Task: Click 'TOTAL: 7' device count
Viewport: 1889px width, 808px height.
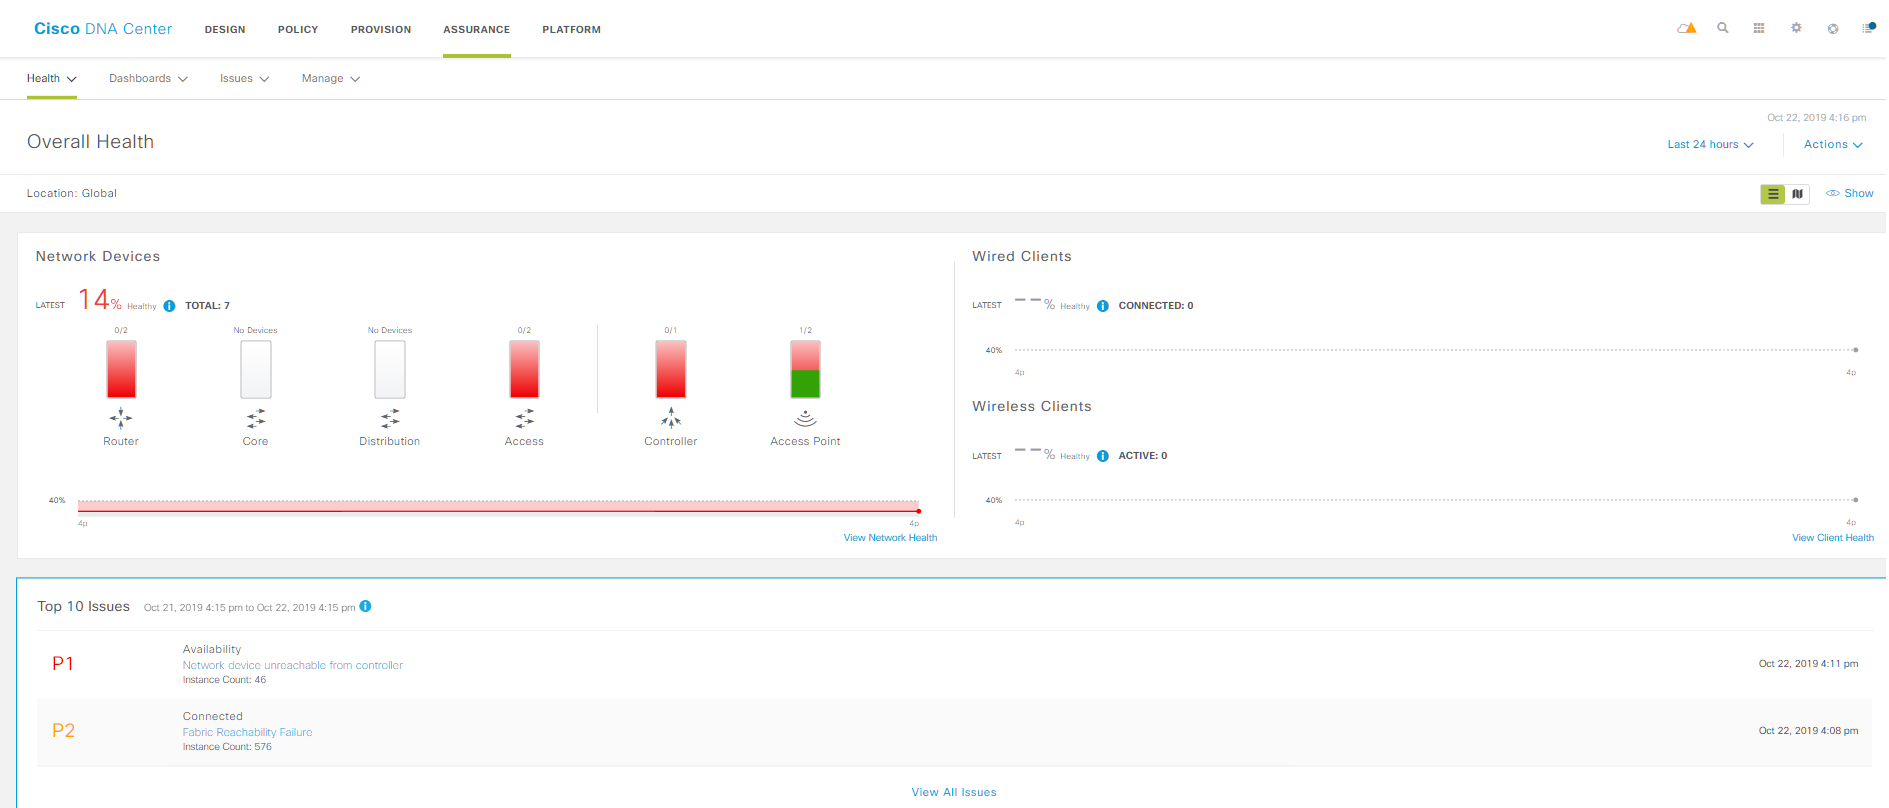Action: pyautogui.click(x=208, y=306)
